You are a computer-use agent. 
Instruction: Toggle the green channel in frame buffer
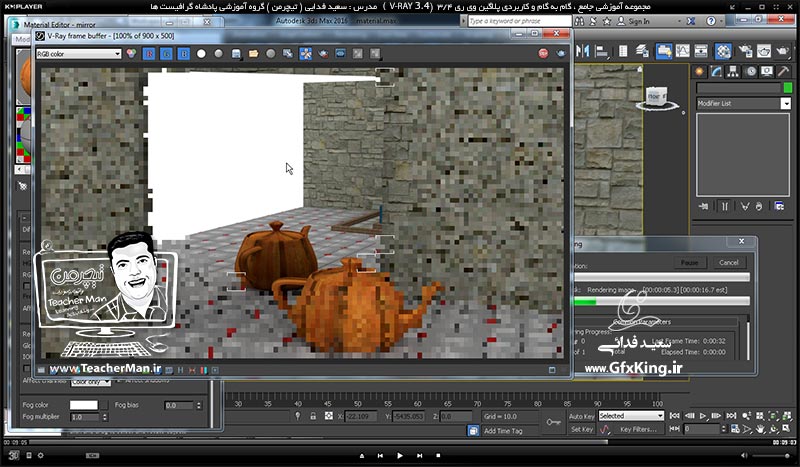point(166,54)
